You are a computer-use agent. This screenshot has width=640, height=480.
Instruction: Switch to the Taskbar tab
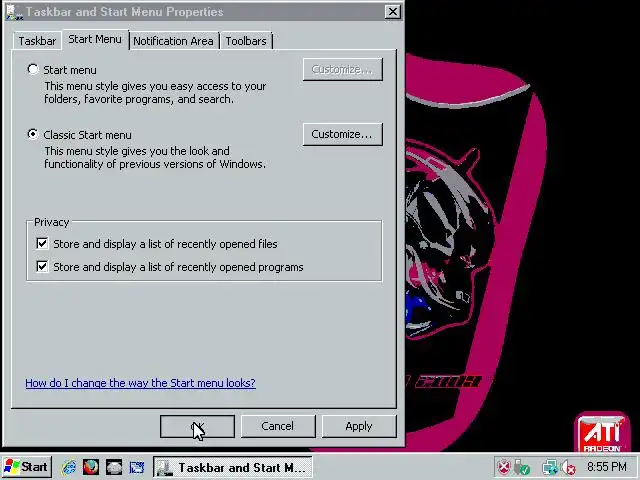point(37,41)
